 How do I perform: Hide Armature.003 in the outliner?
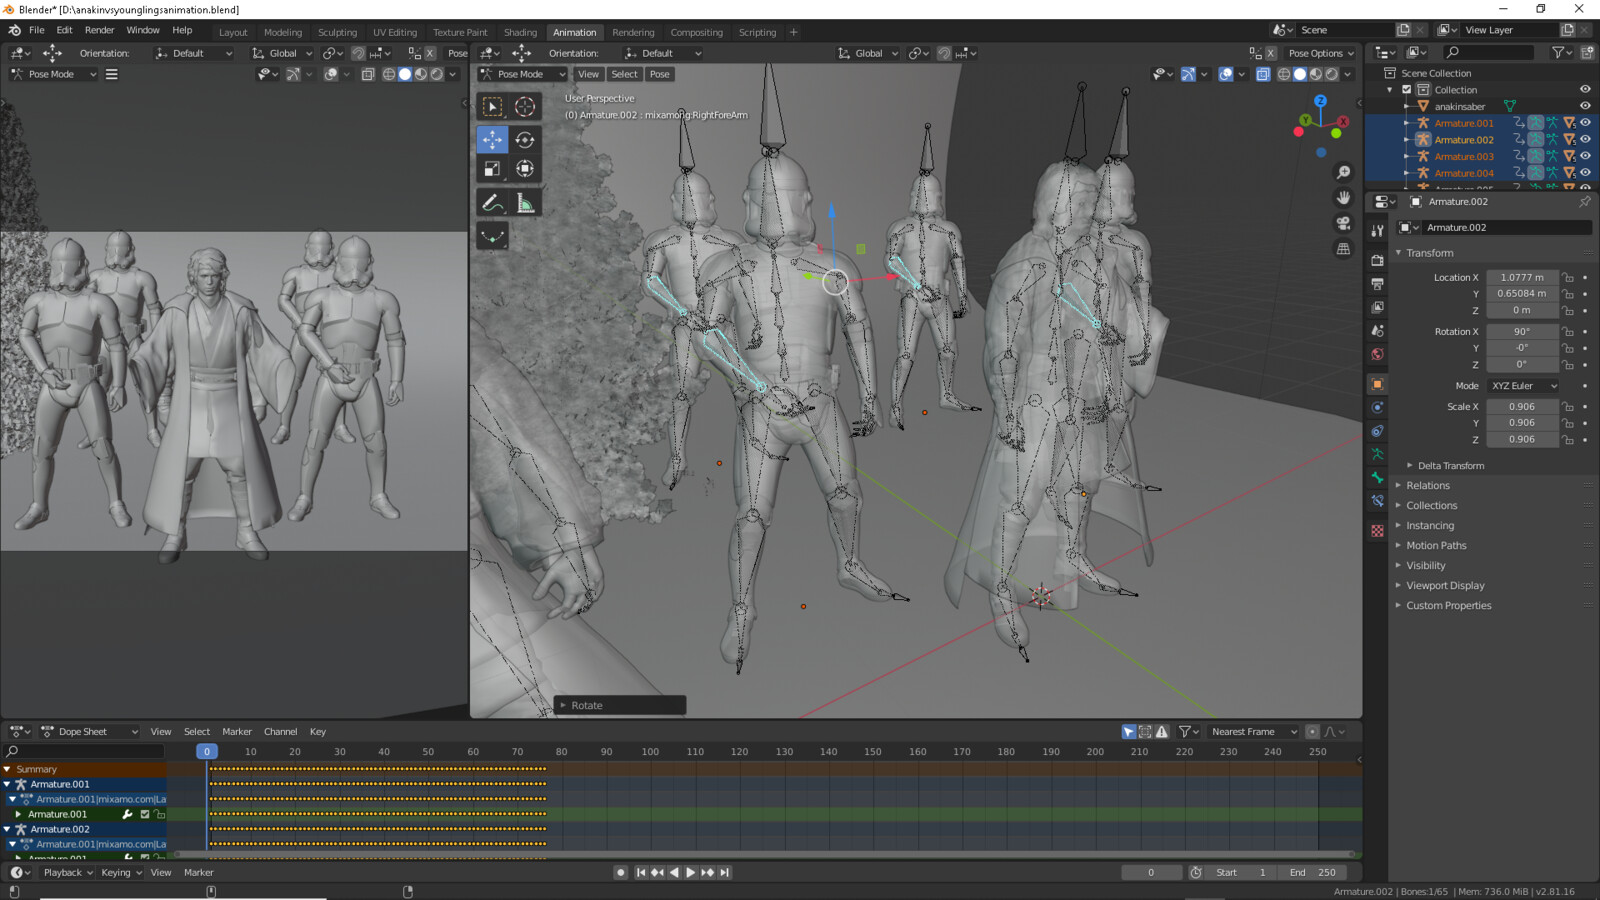(1585, 156)
